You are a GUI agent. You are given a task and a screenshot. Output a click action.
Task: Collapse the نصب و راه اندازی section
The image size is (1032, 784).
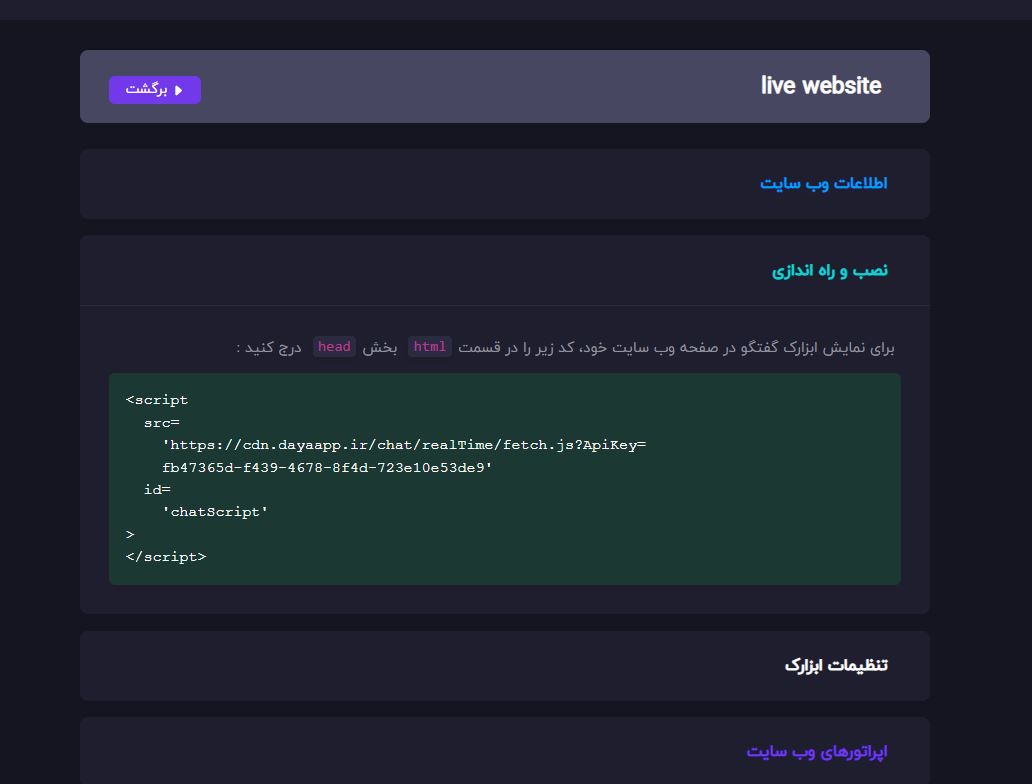(829, 271)
